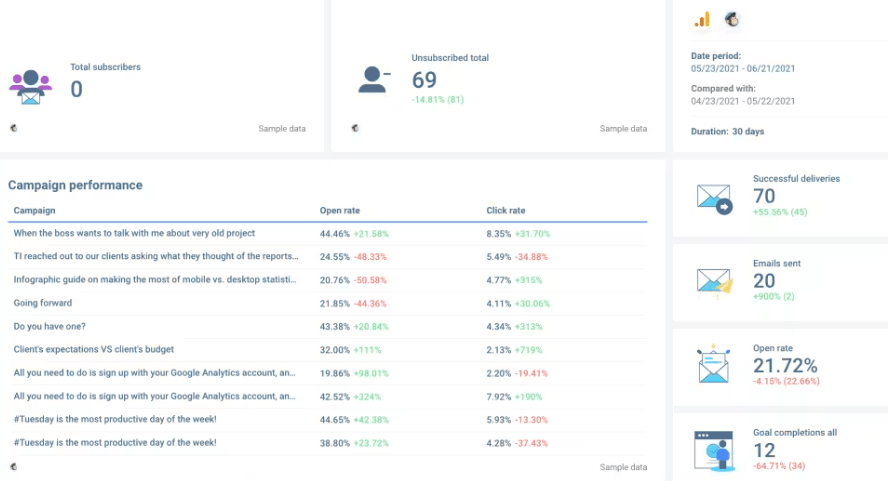The height and width of the screenshot is (481, 888).
Task: Click date period 05/23/2021 - 06/21/2021
Action: [x=743, y=69]
